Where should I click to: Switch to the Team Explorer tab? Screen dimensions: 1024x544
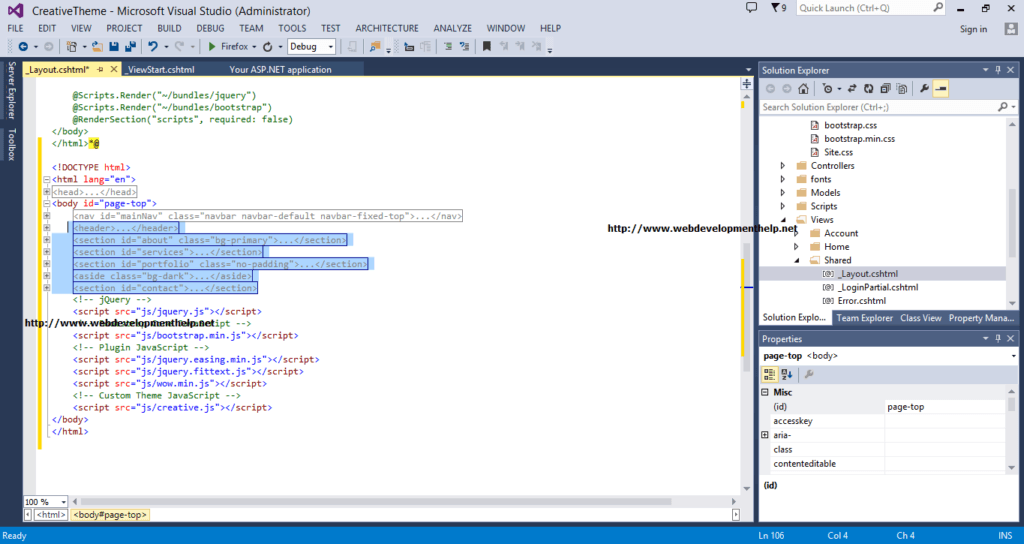(x=864, y=318)
